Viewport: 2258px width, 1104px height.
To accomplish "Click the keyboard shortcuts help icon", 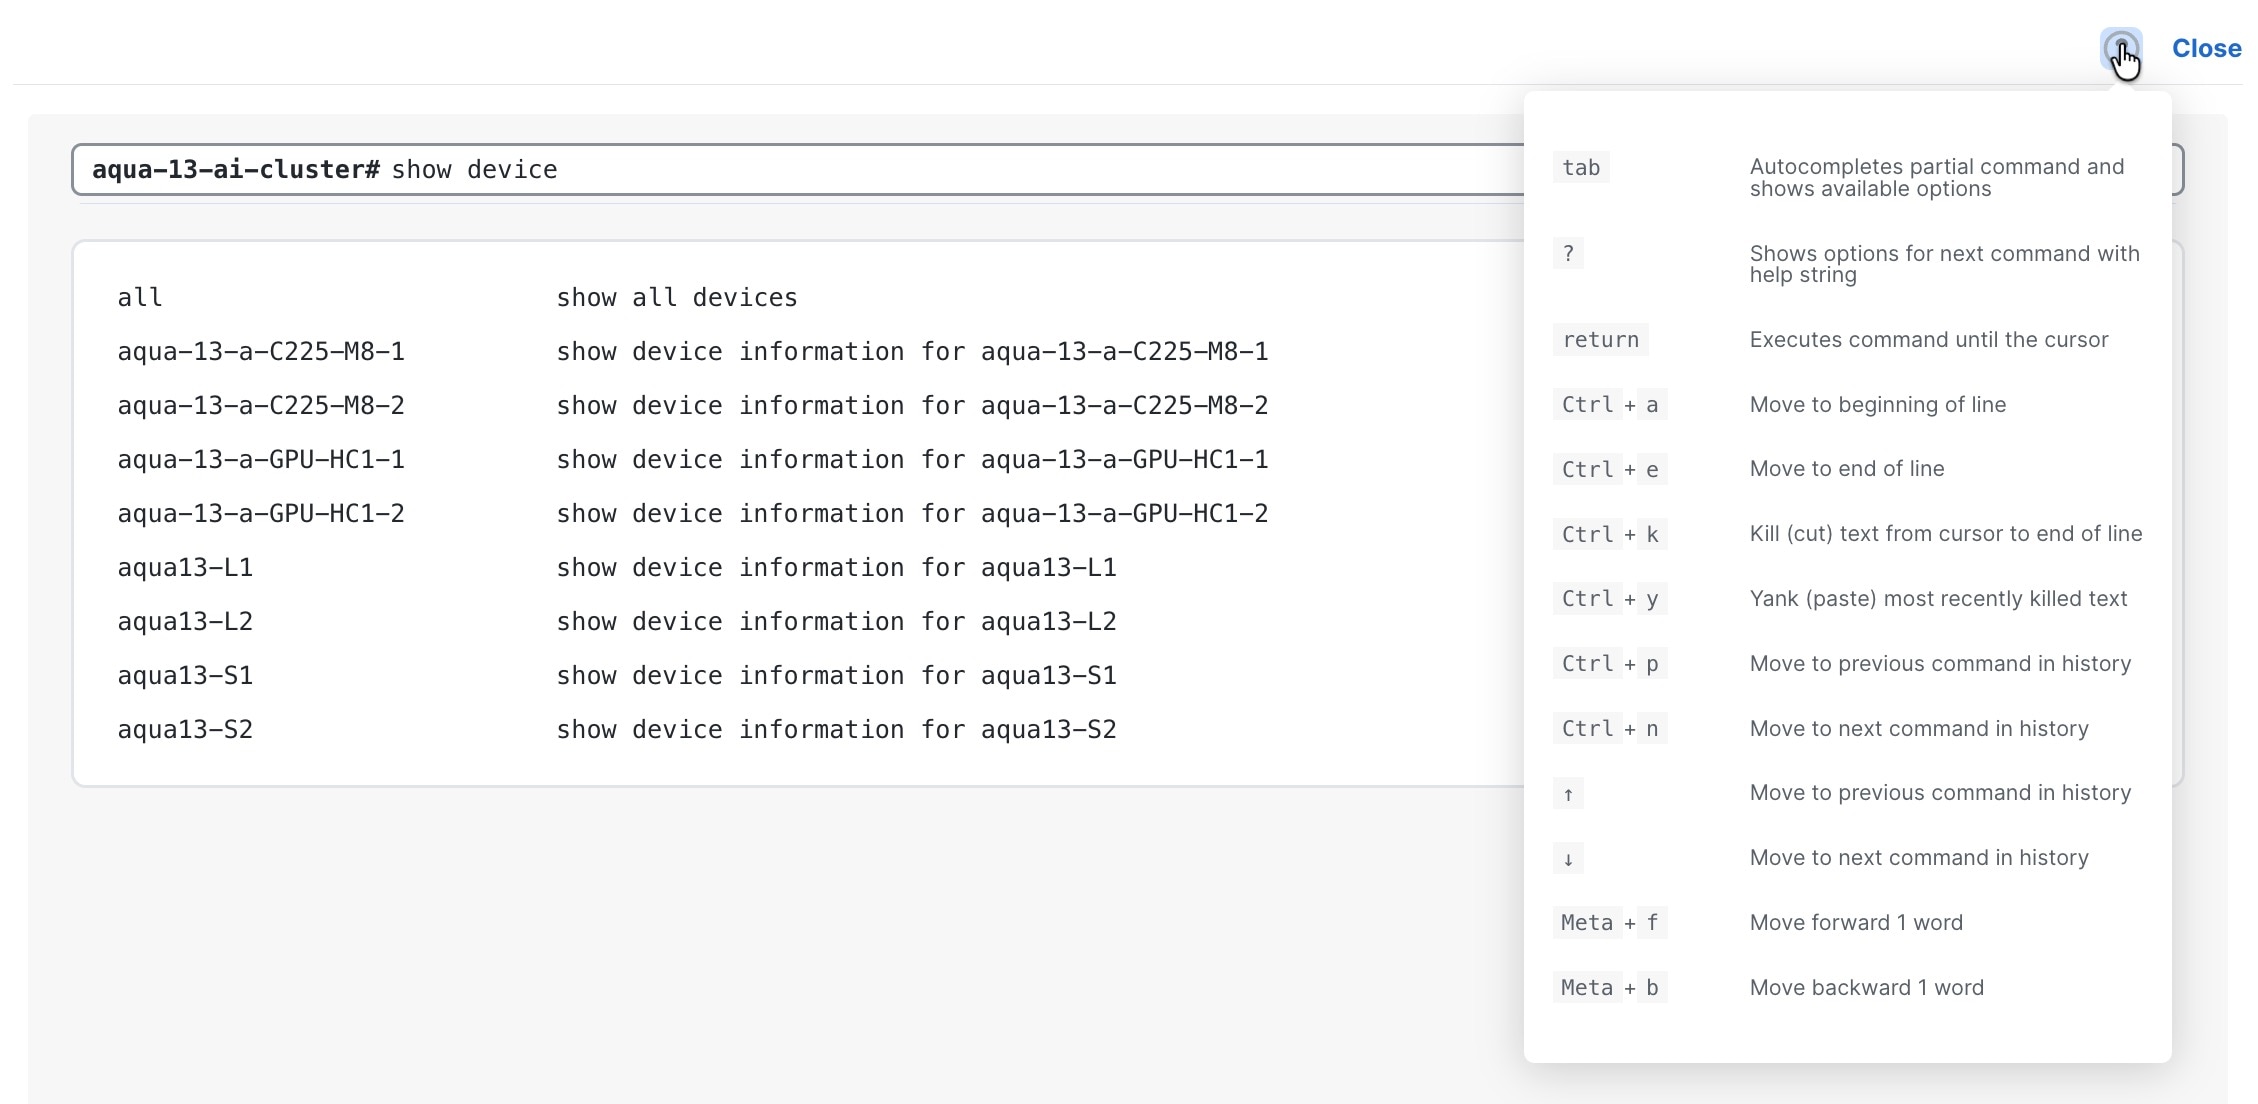I will point(2120,47).
